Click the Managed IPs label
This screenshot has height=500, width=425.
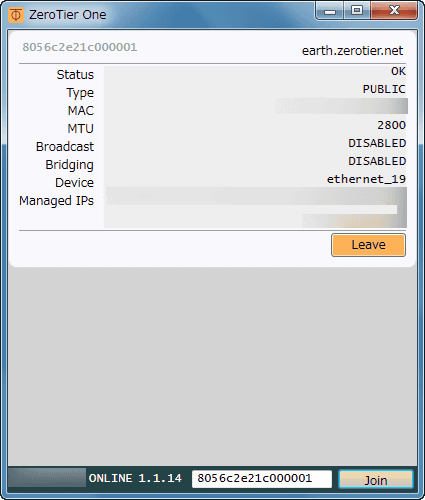56,201
